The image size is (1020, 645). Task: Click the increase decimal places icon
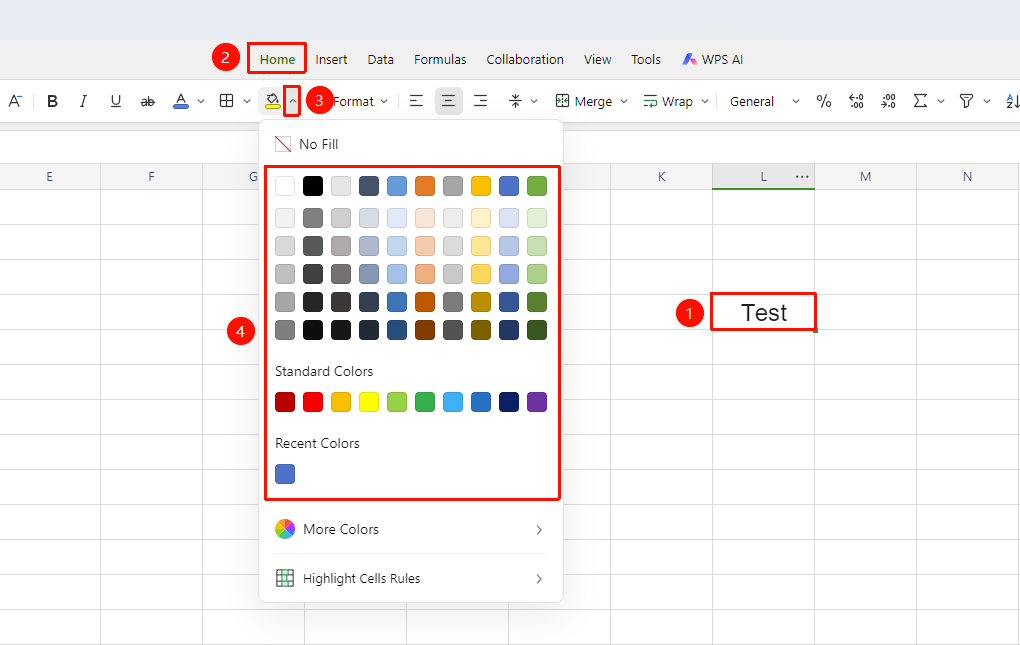point(856,101)
